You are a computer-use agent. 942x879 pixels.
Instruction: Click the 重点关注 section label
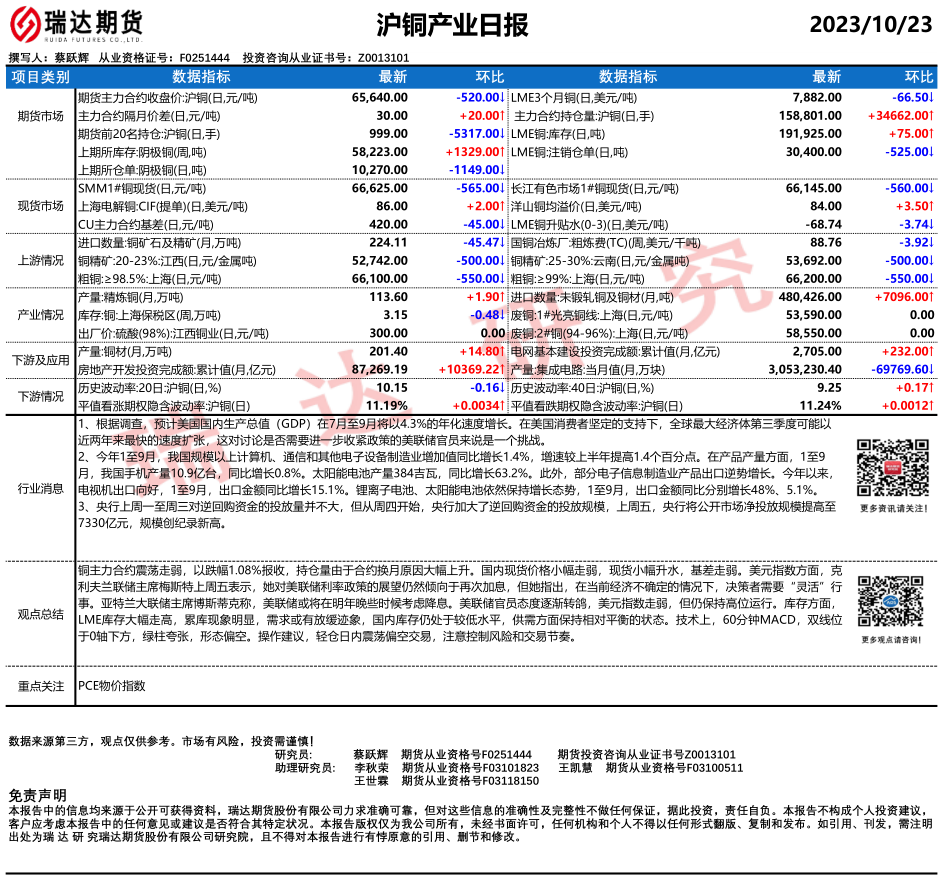(x=41, y=686)
